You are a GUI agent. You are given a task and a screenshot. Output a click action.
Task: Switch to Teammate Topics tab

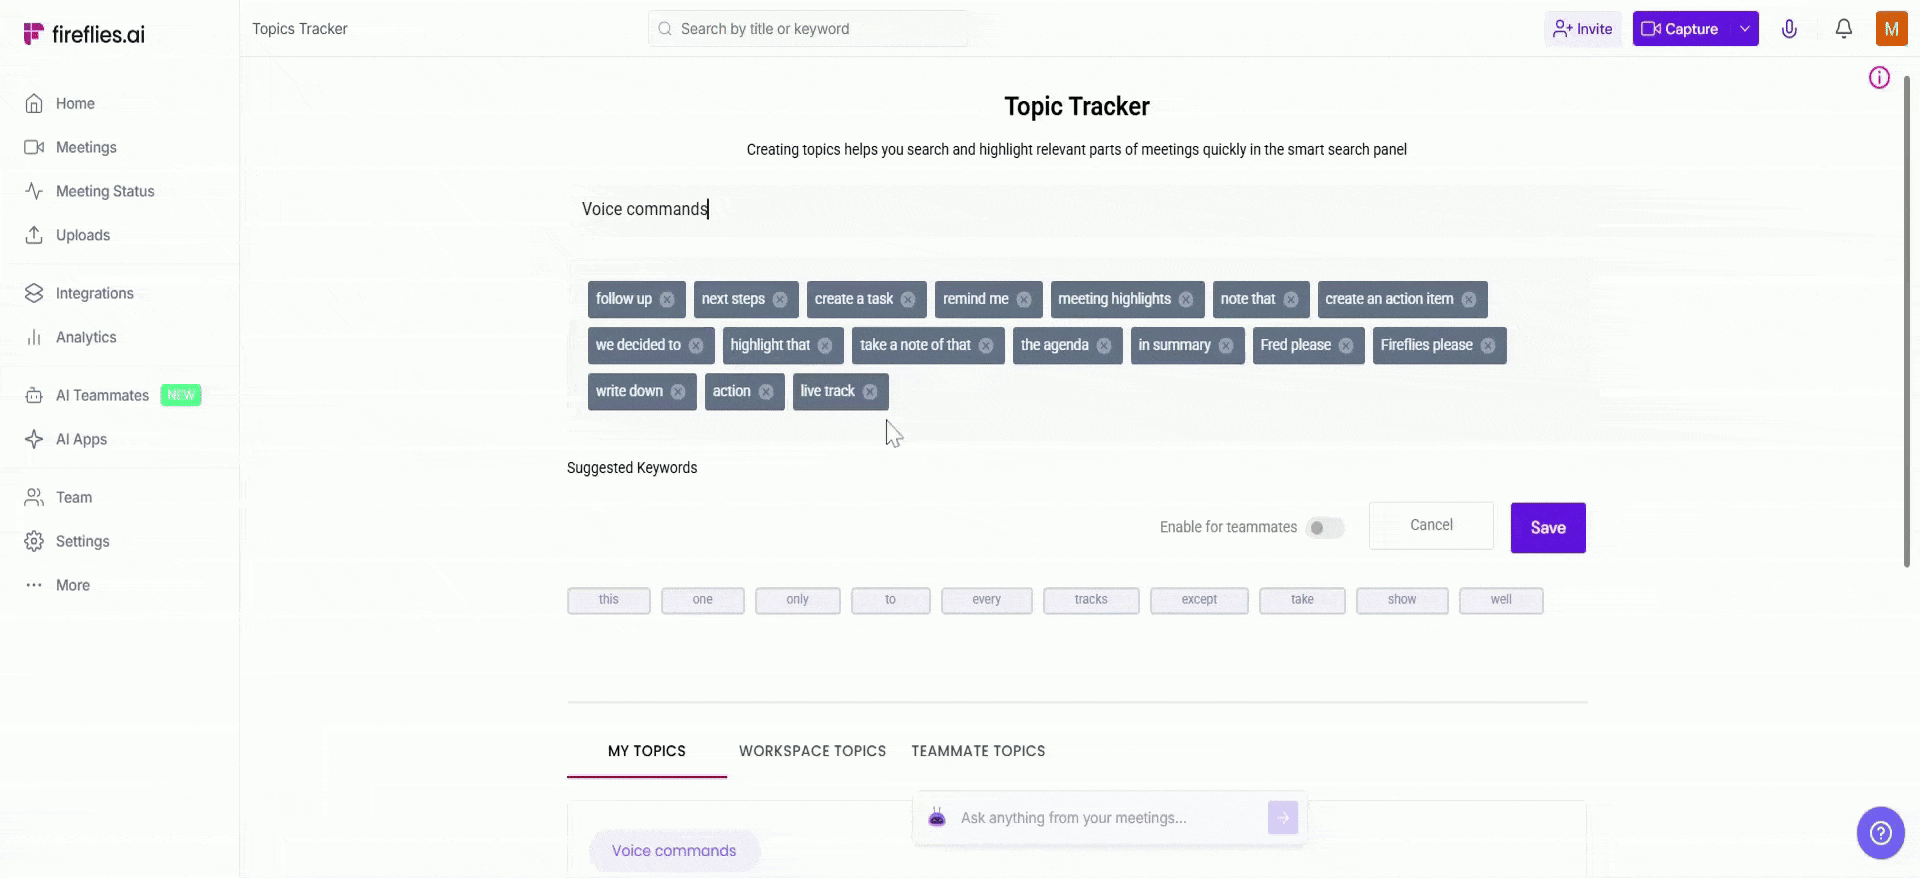(978, 751)
